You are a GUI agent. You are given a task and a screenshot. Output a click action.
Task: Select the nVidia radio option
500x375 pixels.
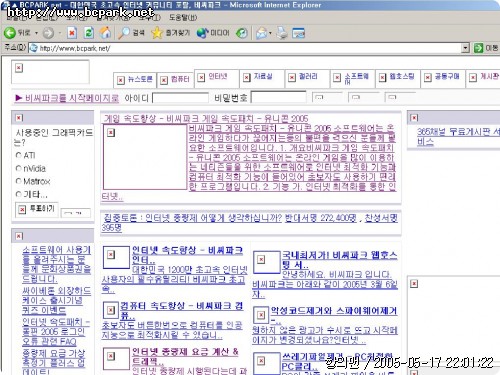click(x=18, y=168)
